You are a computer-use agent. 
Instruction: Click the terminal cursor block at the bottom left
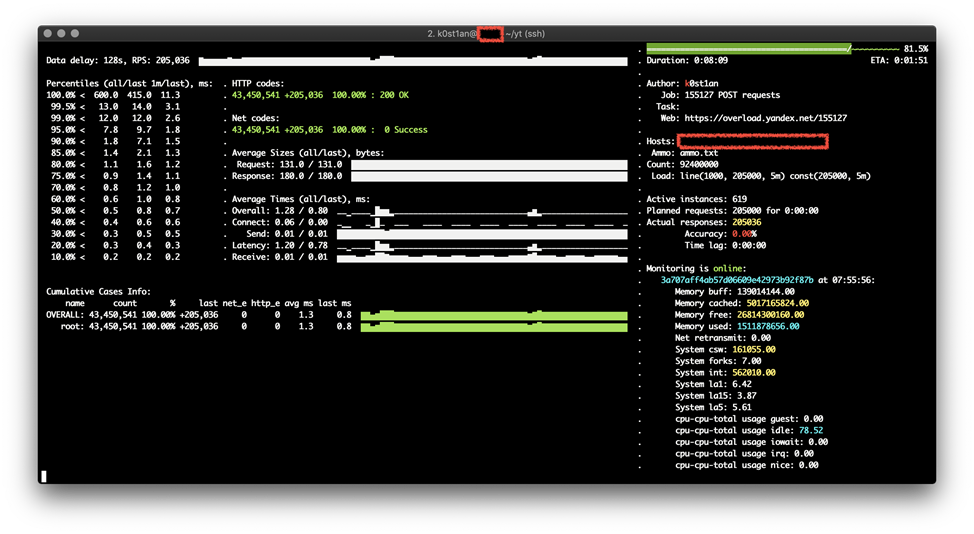pyautogui.click(x=43, y=476)
